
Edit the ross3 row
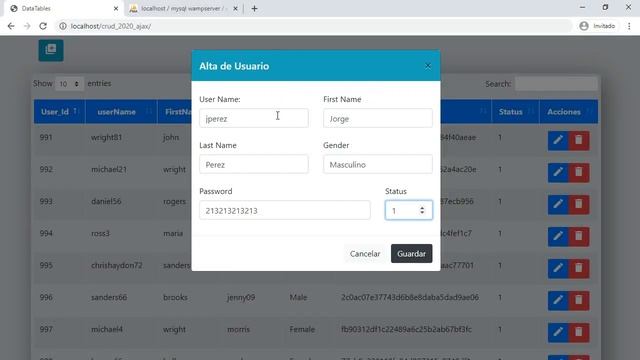click(x=558, y=236)
